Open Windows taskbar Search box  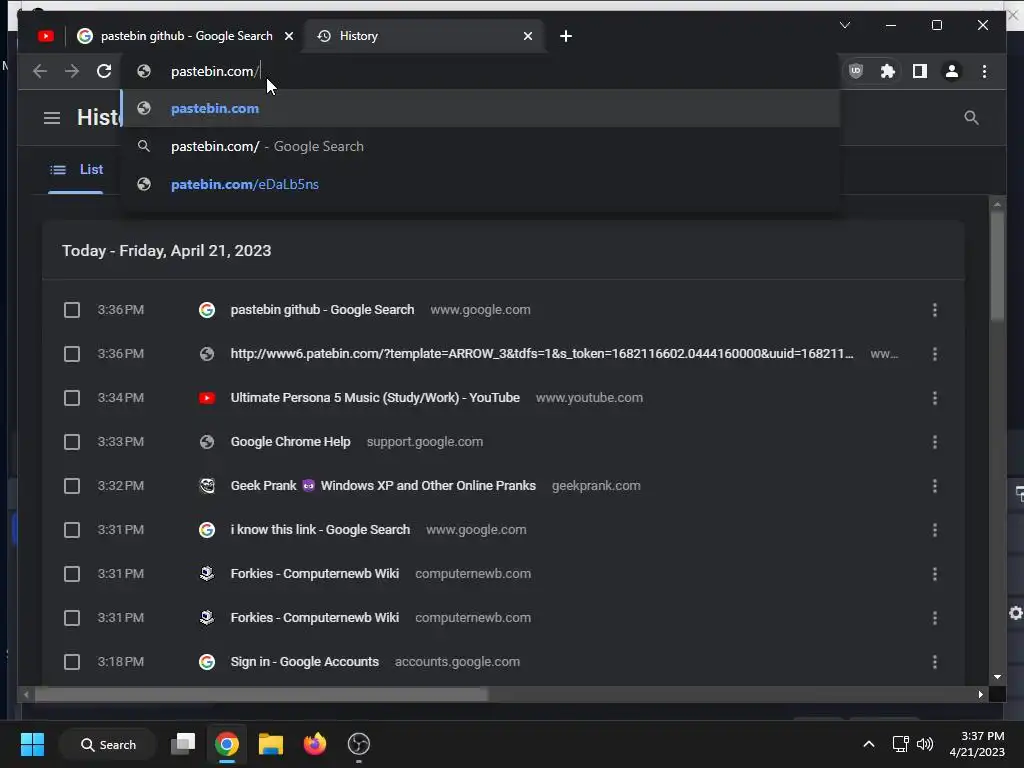coord(108,744)
